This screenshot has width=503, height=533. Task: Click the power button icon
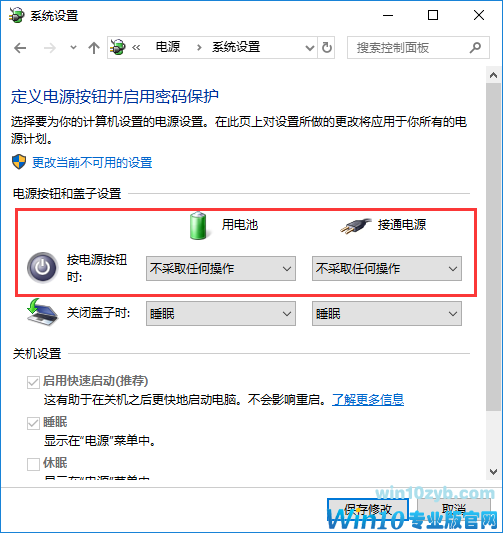[x=42, y=268]
